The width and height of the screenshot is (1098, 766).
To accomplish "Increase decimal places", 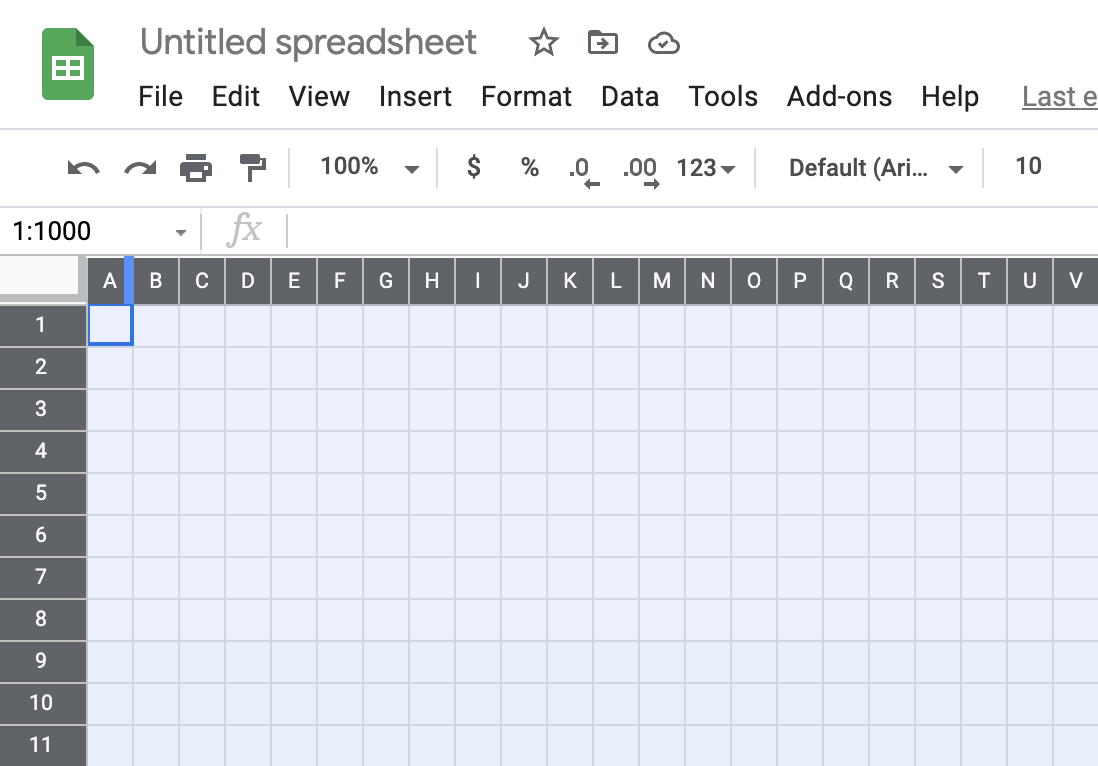I will [640, 167].
